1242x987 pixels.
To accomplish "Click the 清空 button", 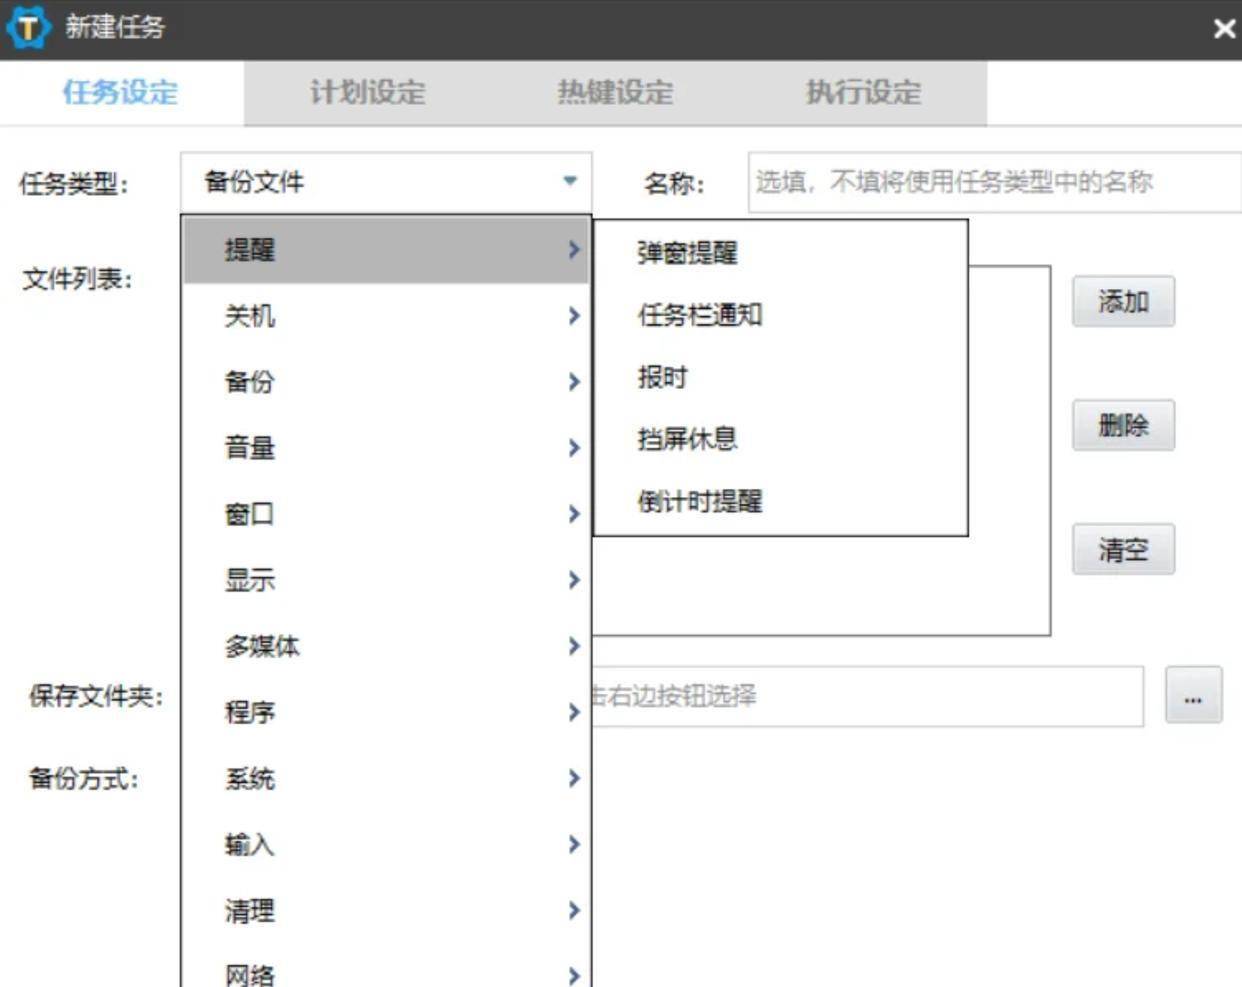I will tap(1123, 548).
